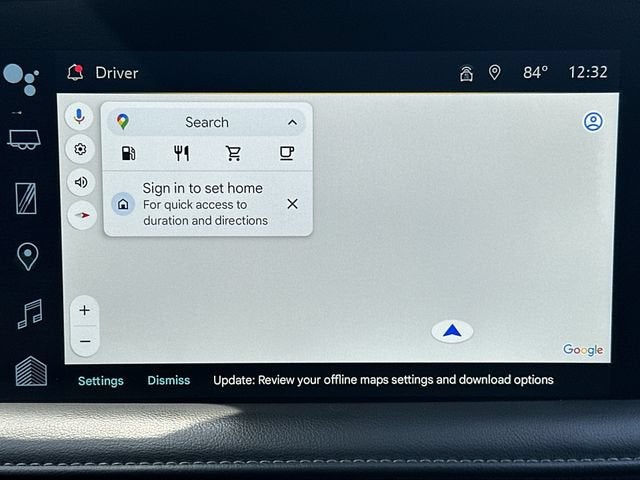Open the notification bell next to Driver
This screenshot has height=480, width=640.
pos(75,73)
